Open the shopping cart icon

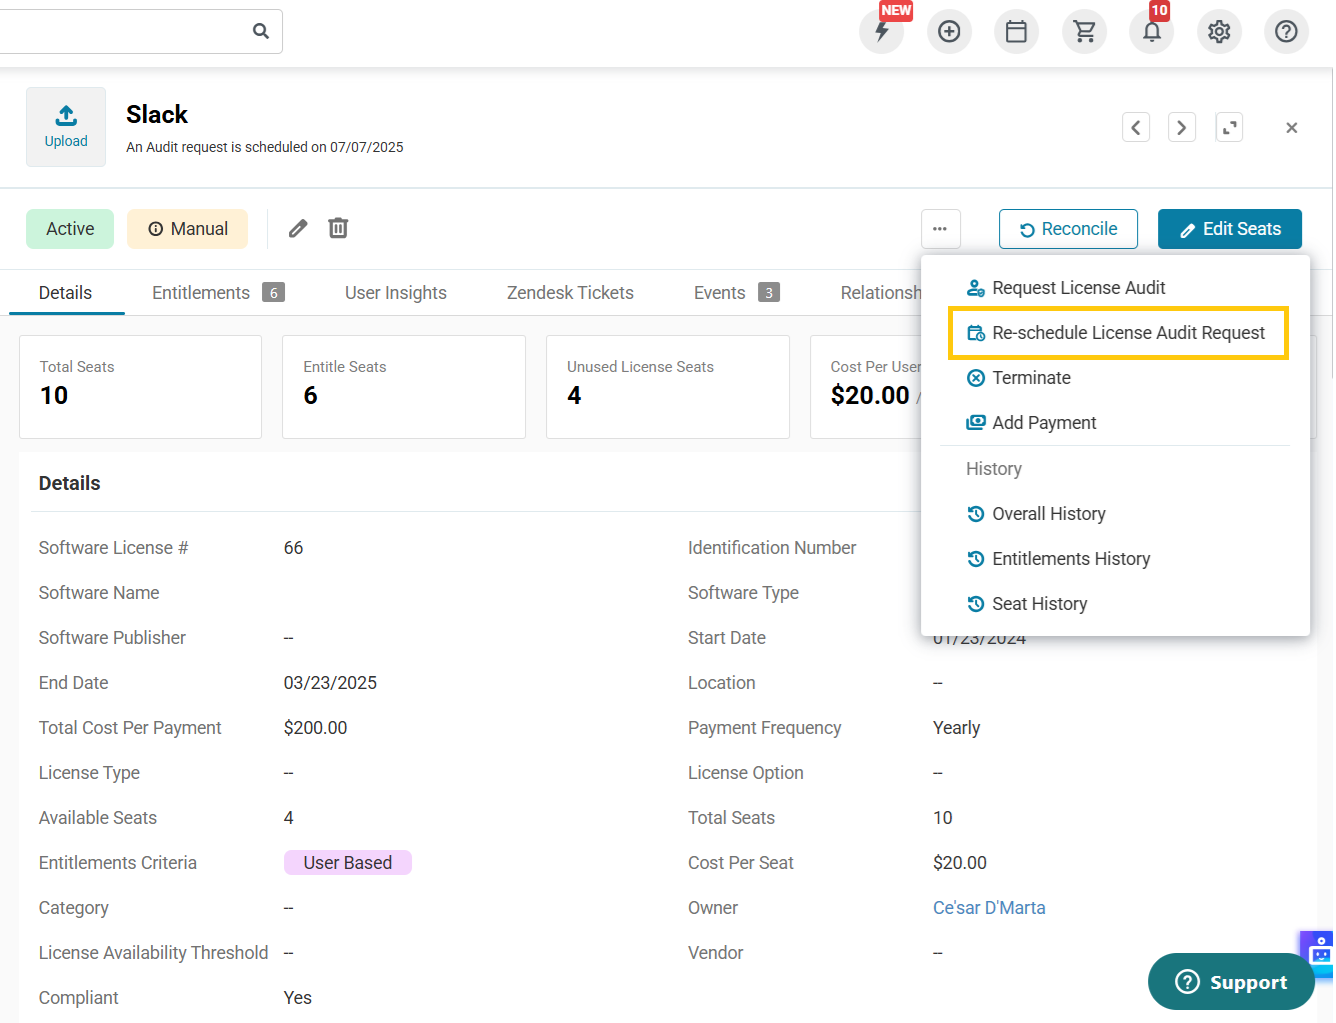pos(1084,31)
